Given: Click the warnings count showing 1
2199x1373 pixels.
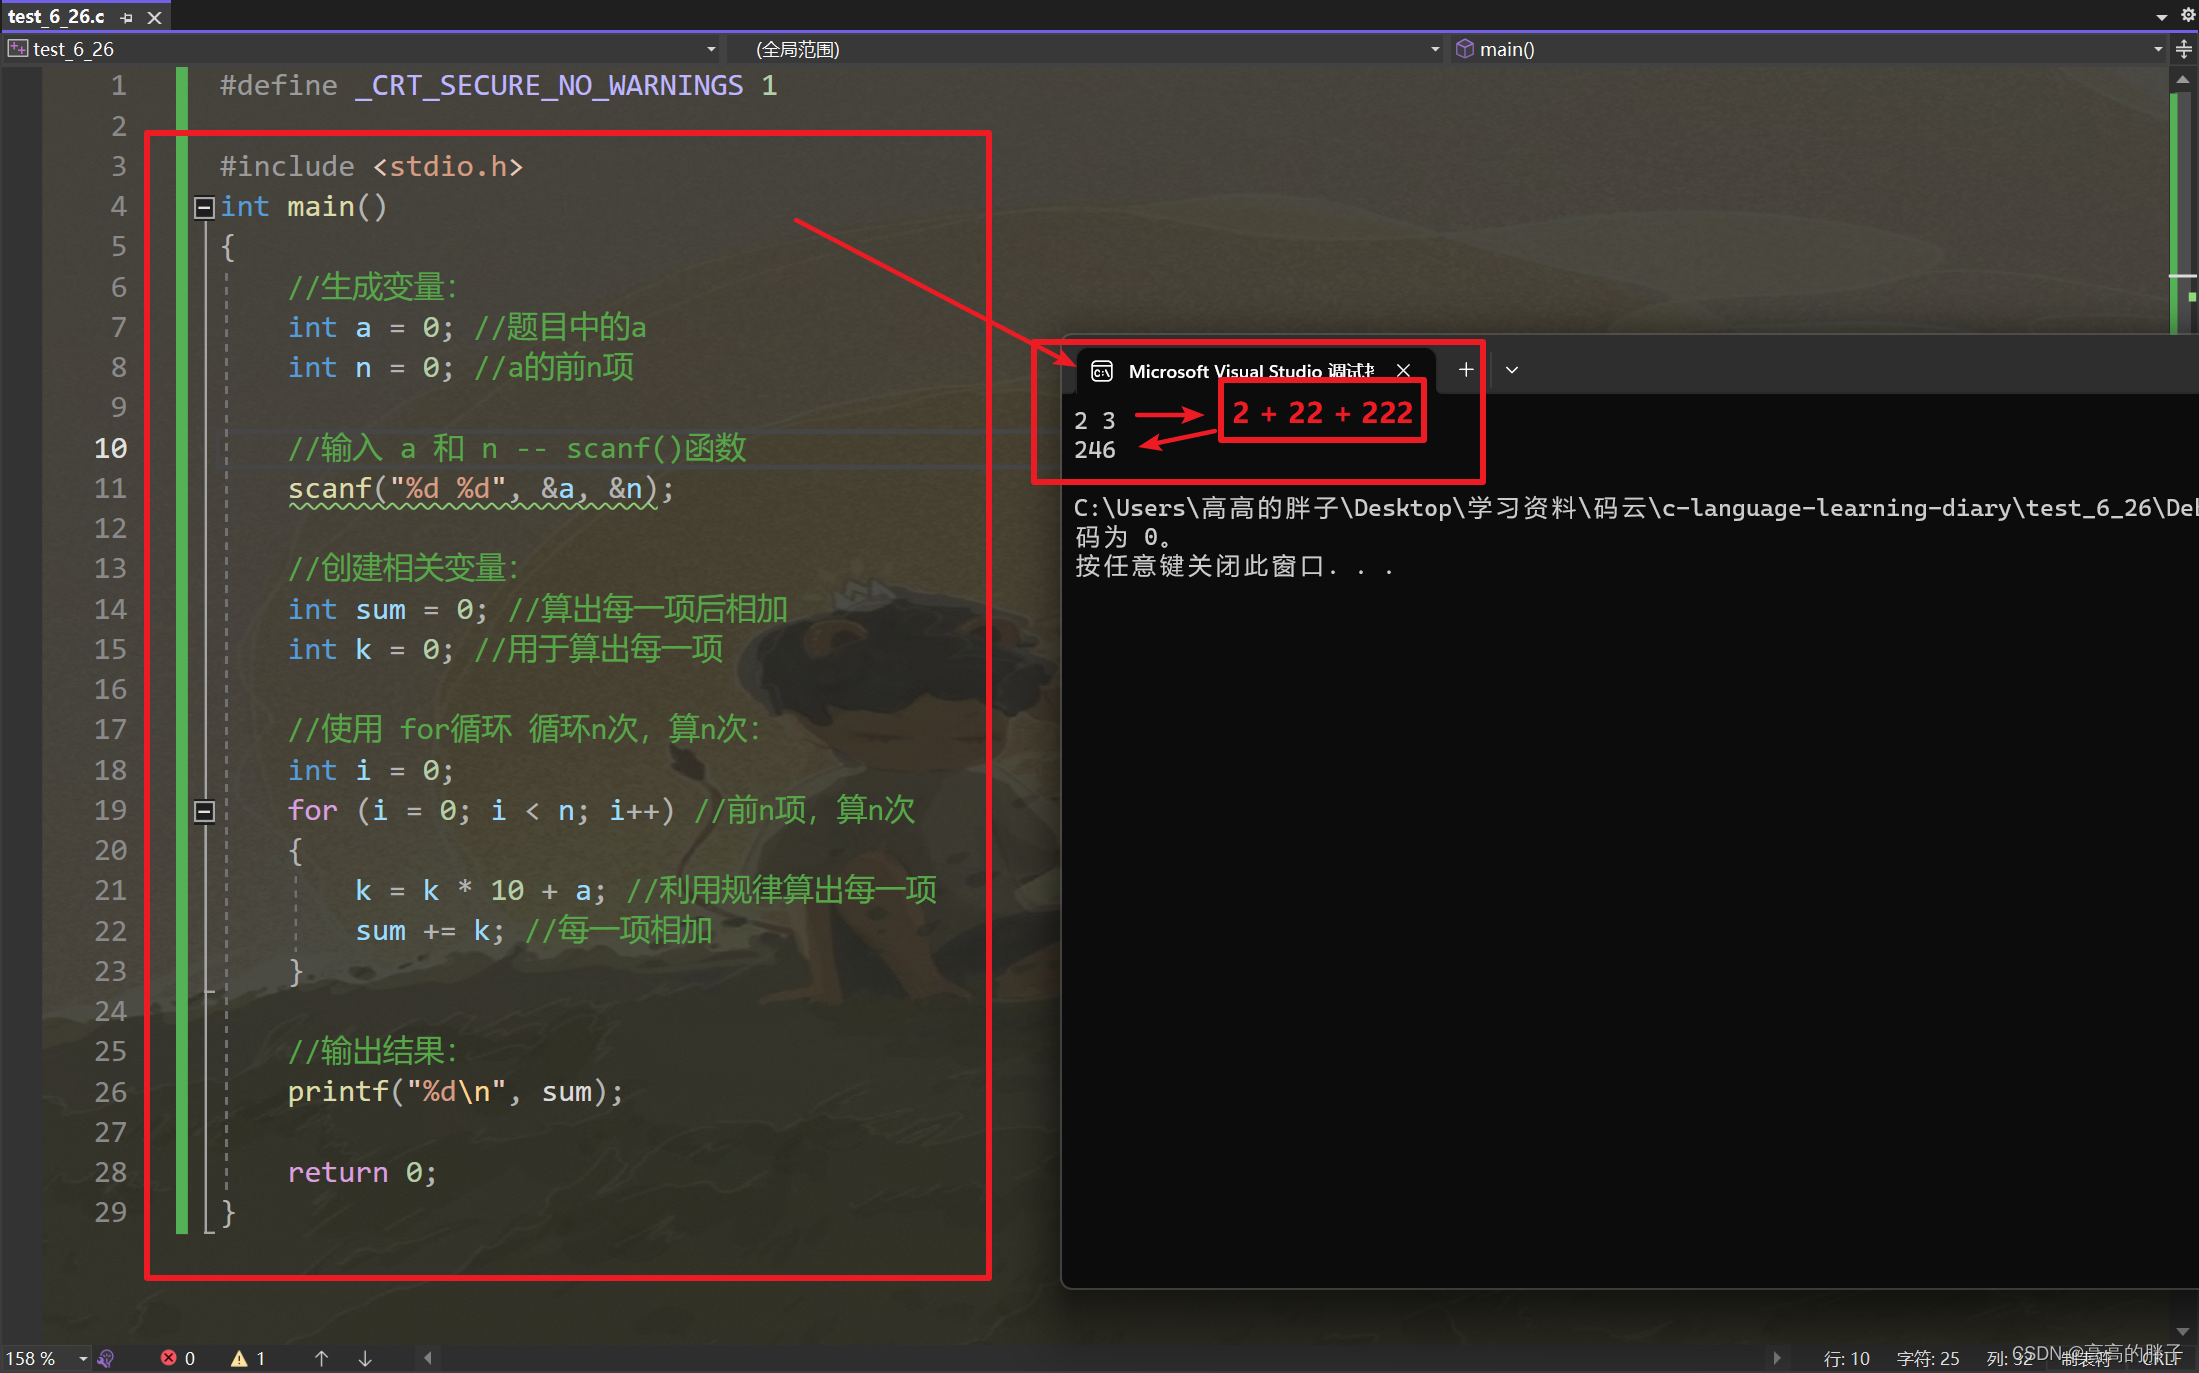Looking at the screenshot, I should pos(246,1358).
